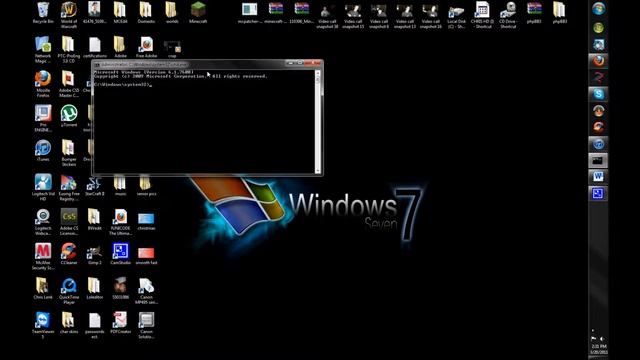
Task: Click Command Prompt scrollbar up arrow
Action: (x=318, y=73)
